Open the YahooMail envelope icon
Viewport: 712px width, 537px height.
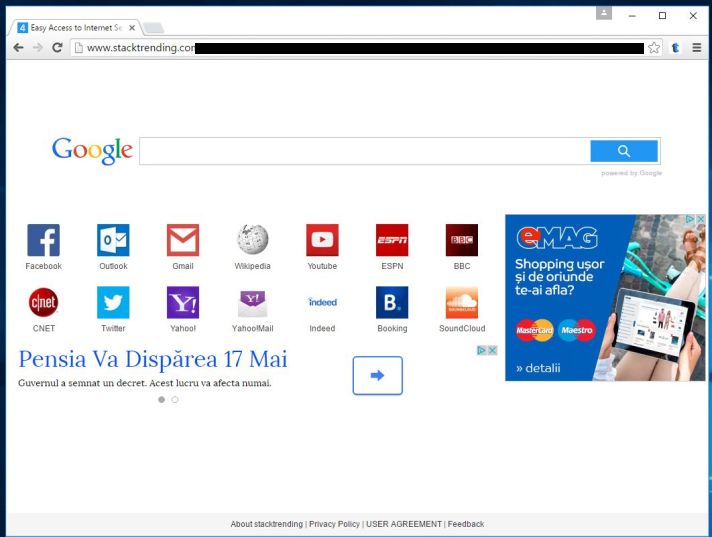(252, 302)
